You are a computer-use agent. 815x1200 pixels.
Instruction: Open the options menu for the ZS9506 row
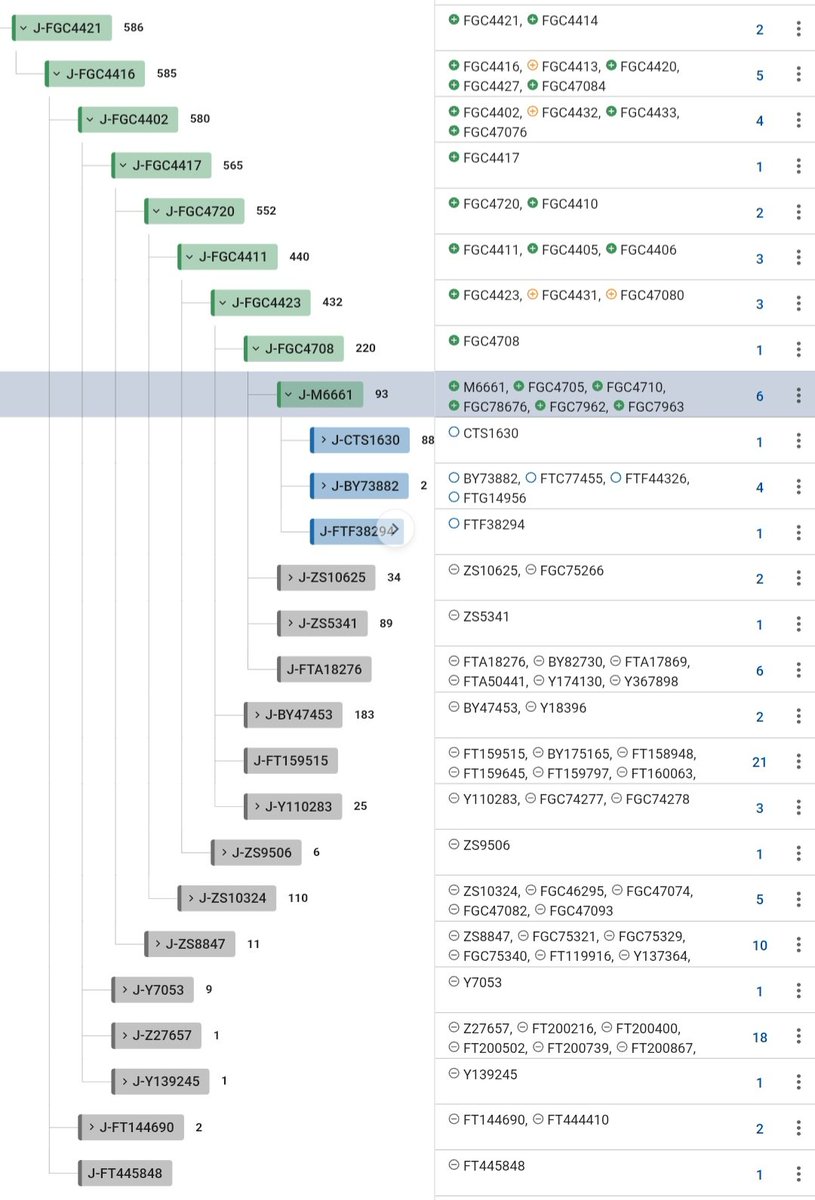click(x=798, y=853)
